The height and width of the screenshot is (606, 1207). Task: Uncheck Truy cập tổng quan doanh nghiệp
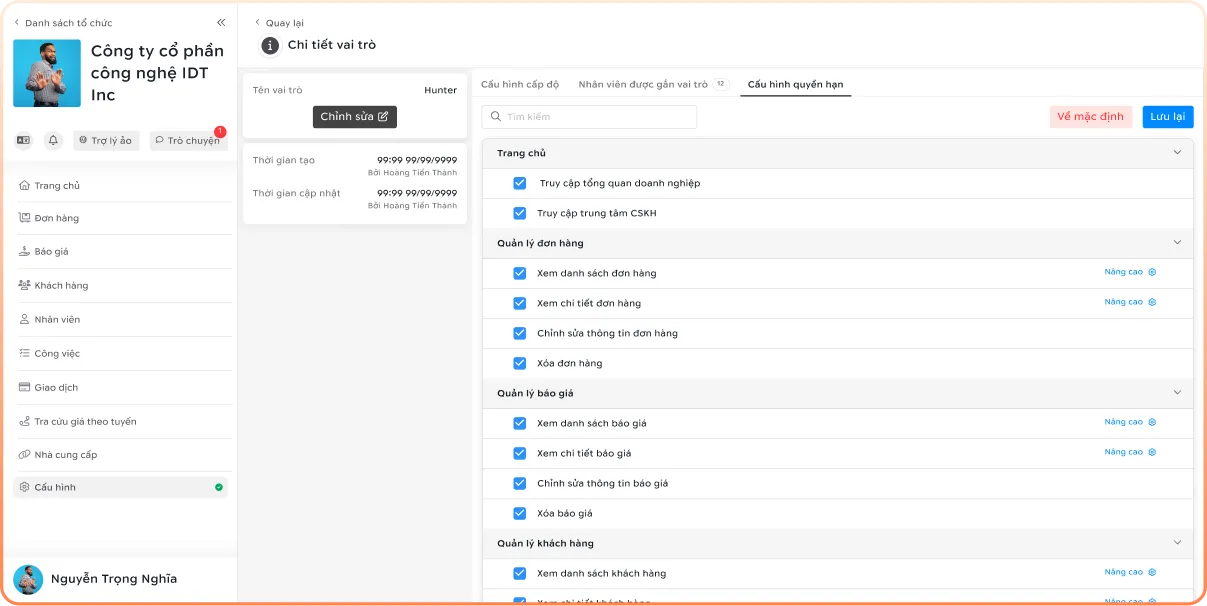tap(519, 183)
